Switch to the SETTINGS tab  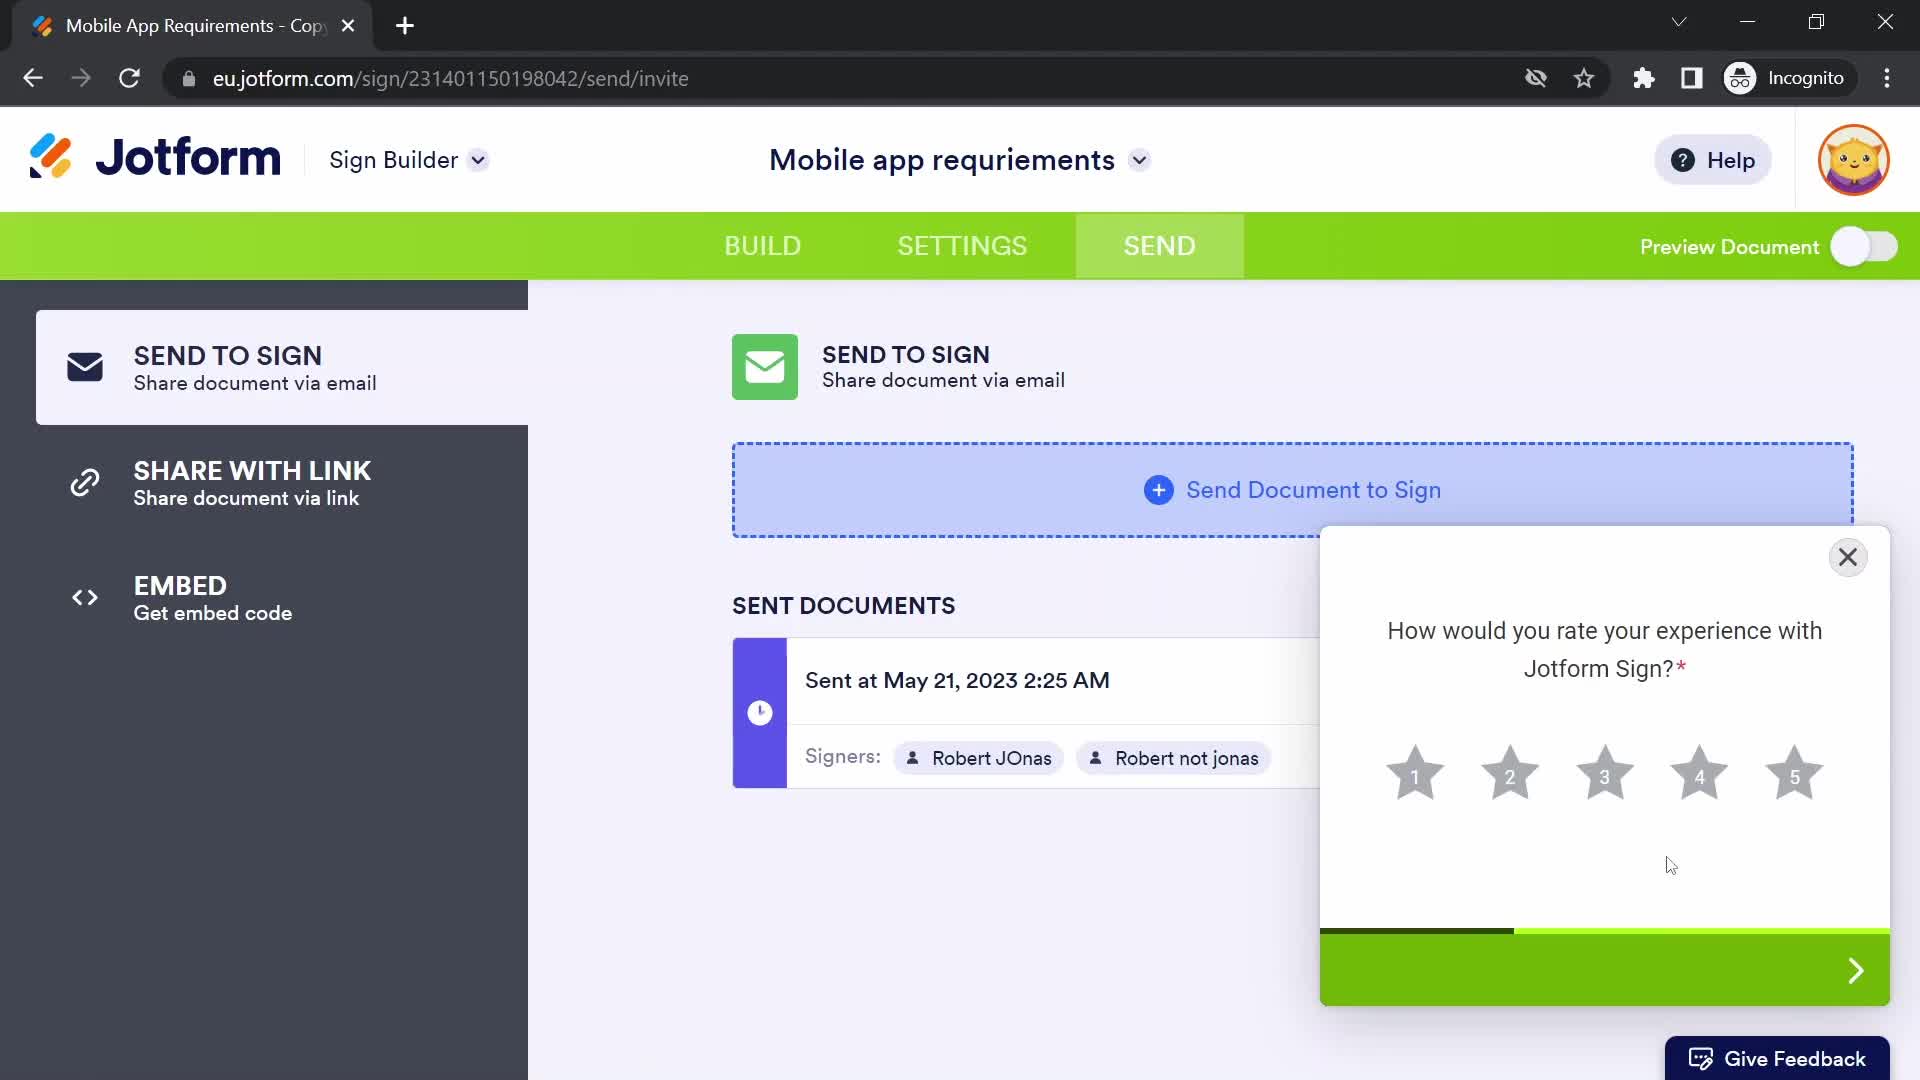point(961,245)
